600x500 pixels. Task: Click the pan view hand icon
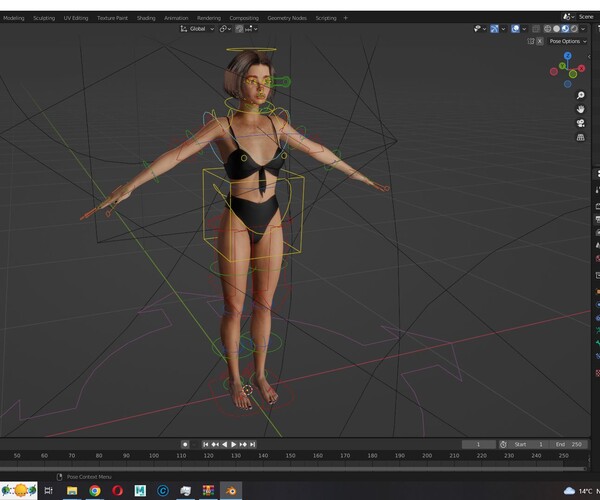[x=580, y=109]
